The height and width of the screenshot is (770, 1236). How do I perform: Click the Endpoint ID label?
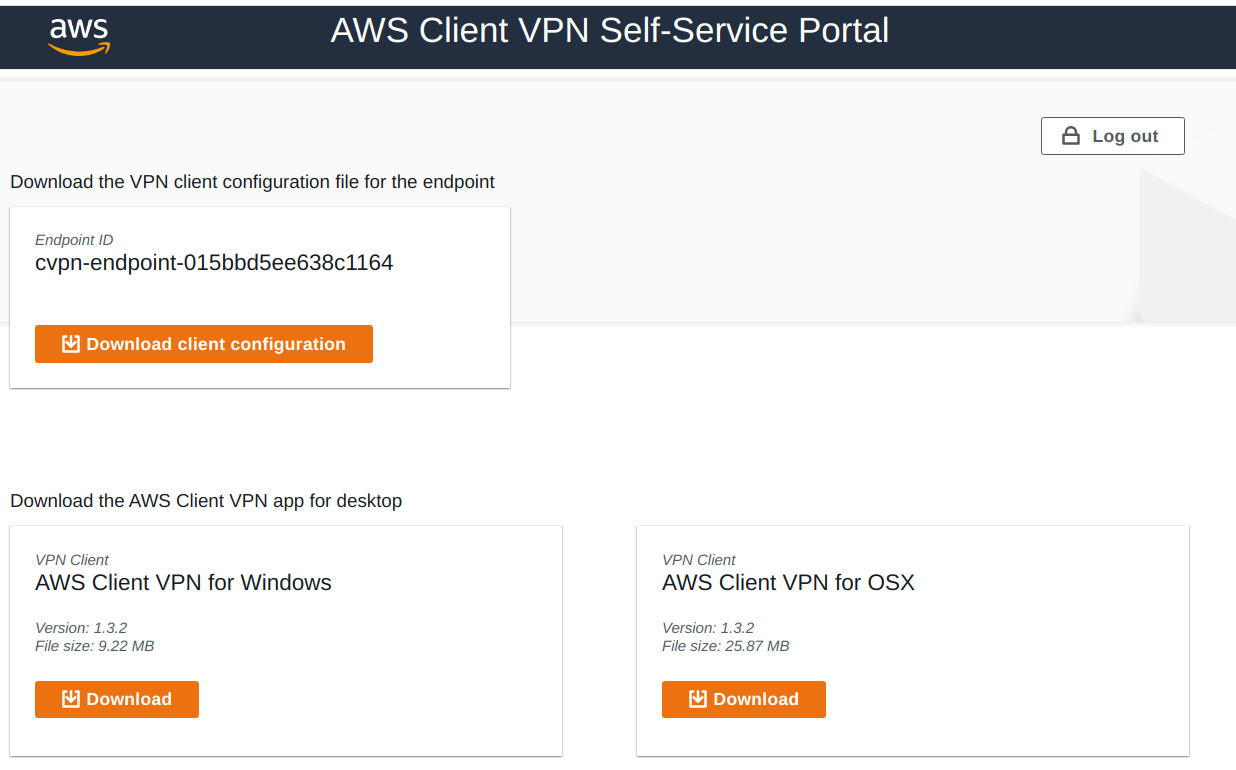tap(74, 240)
